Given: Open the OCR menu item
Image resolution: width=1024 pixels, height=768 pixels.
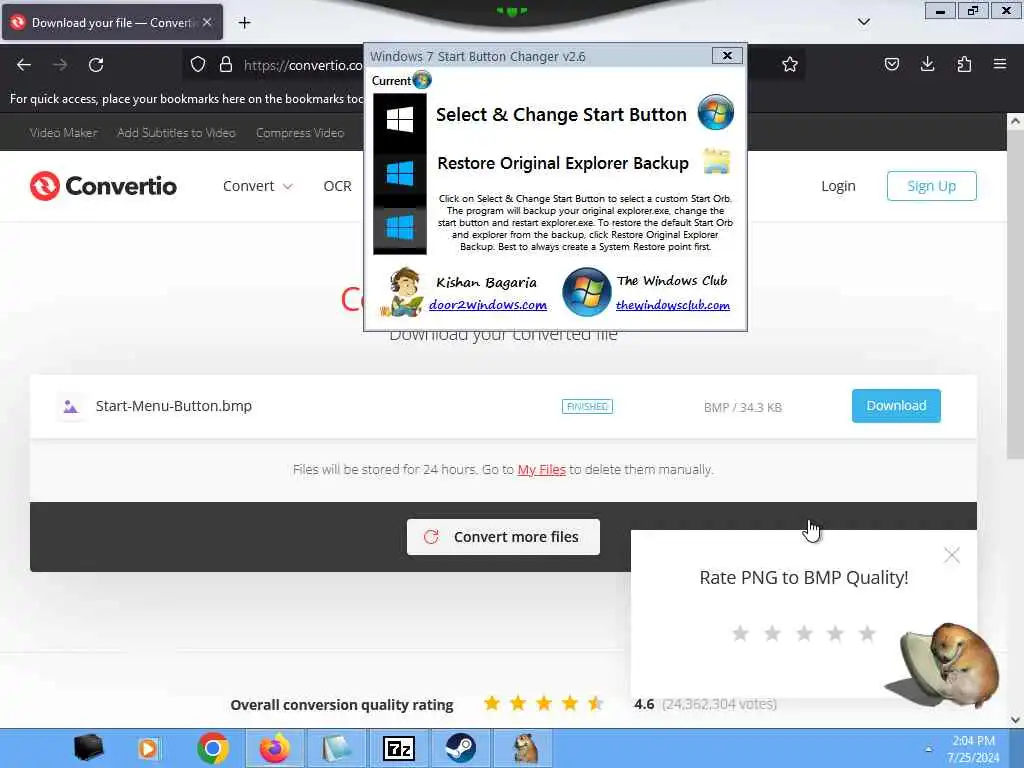Looking at the screenshot, I should (338, 186).
